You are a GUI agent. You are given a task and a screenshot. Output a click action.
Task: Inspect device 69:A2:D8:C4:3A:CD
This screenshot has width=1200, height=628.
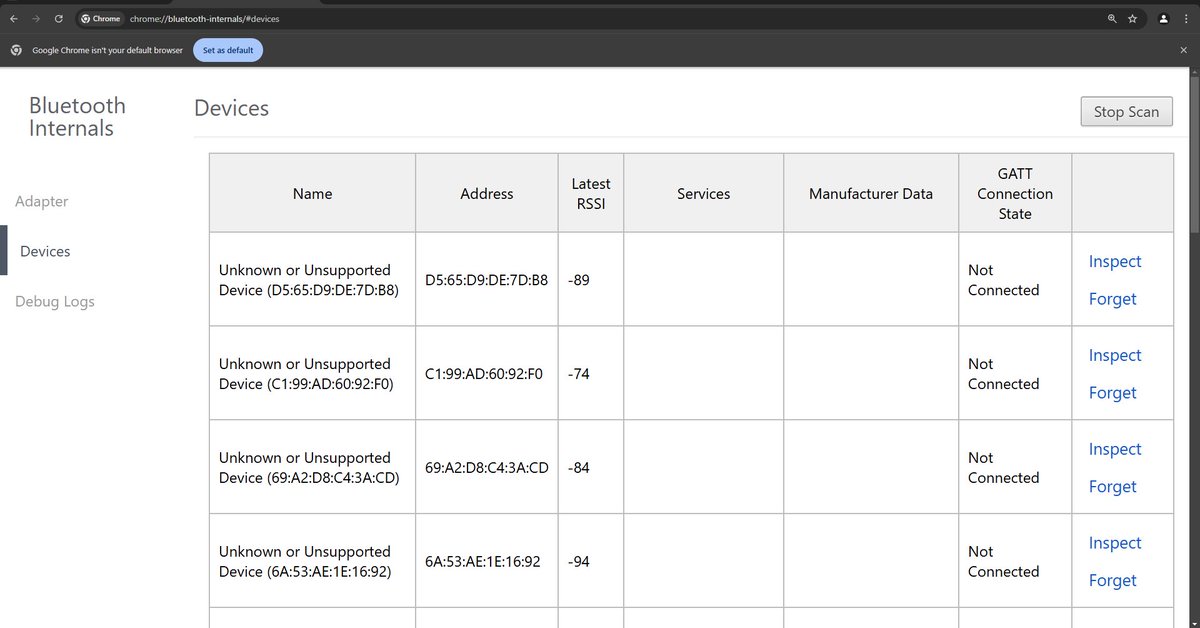point(1115,449)
